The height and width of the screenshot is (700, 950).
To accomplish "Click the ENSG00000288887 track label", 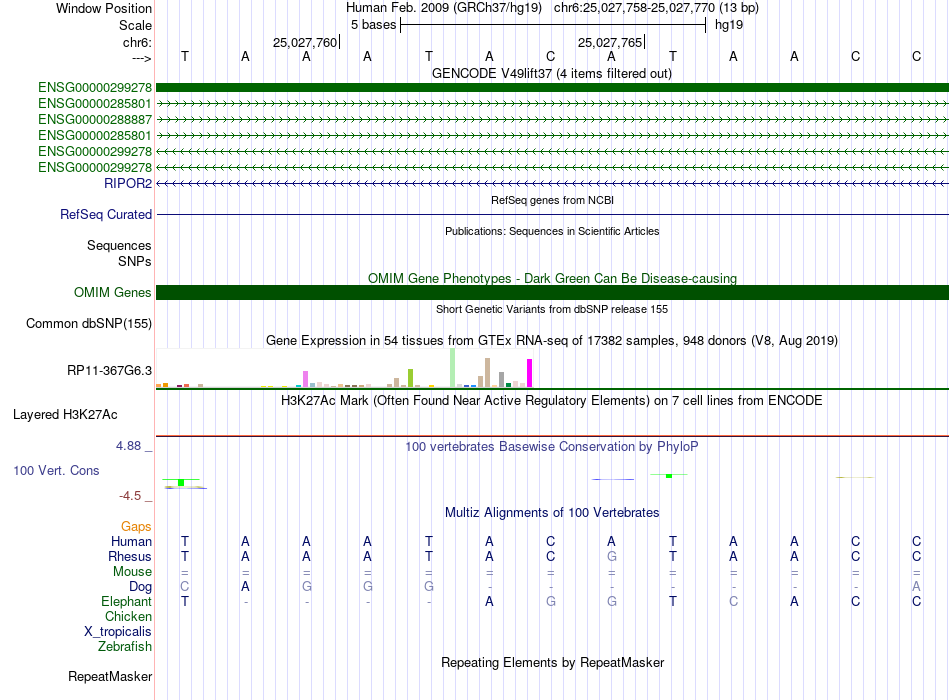I will click(95, 119).
